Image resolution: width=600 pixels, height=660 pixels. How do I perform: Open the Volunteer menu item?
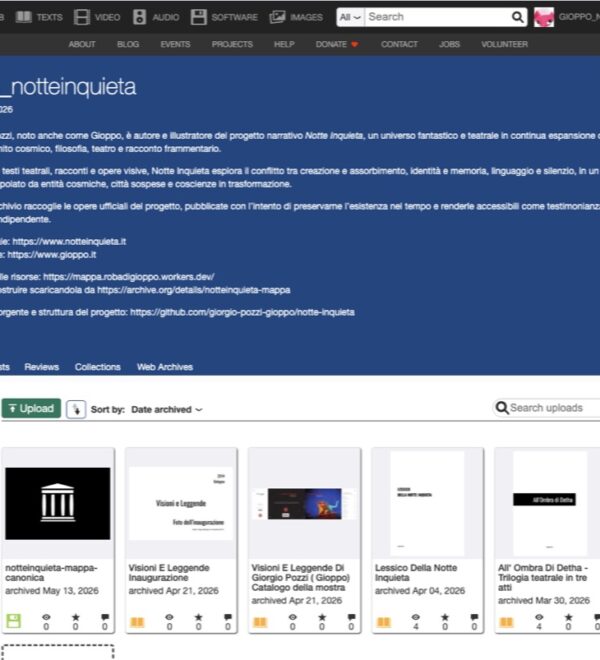(504, 44)
